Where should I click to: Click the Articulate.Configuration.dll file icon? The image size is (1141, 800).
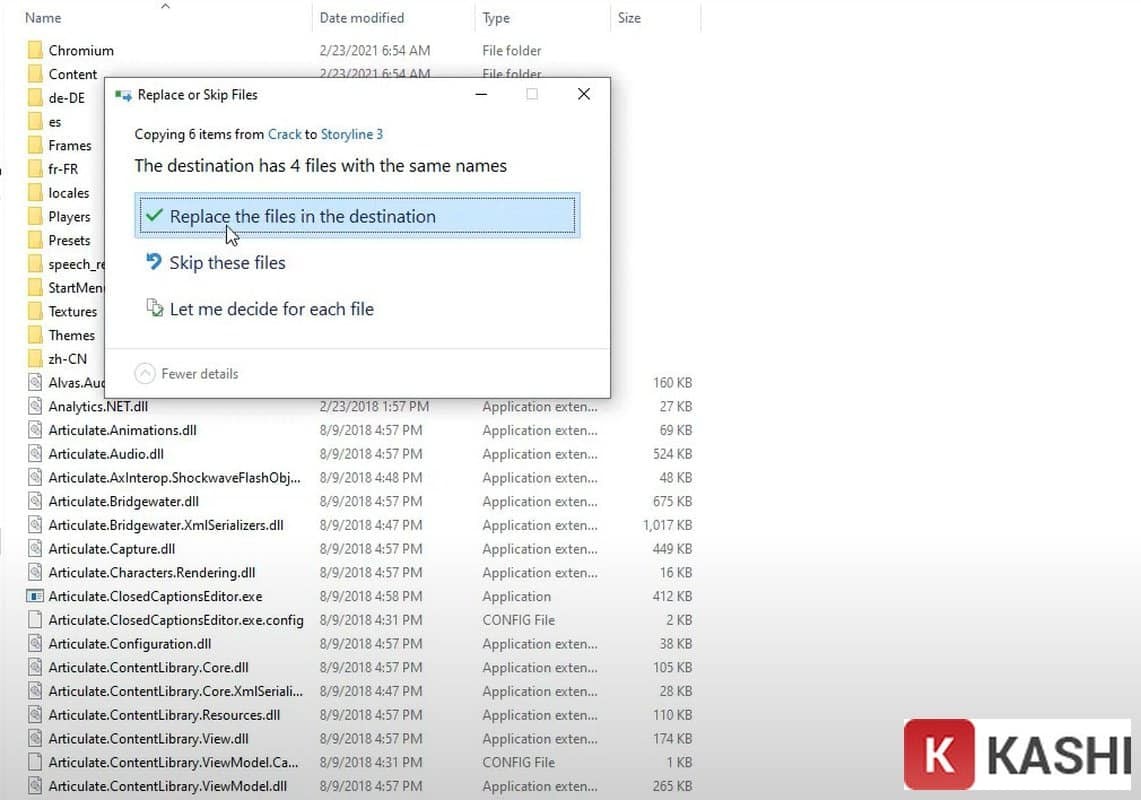click(x=34, y=643)
